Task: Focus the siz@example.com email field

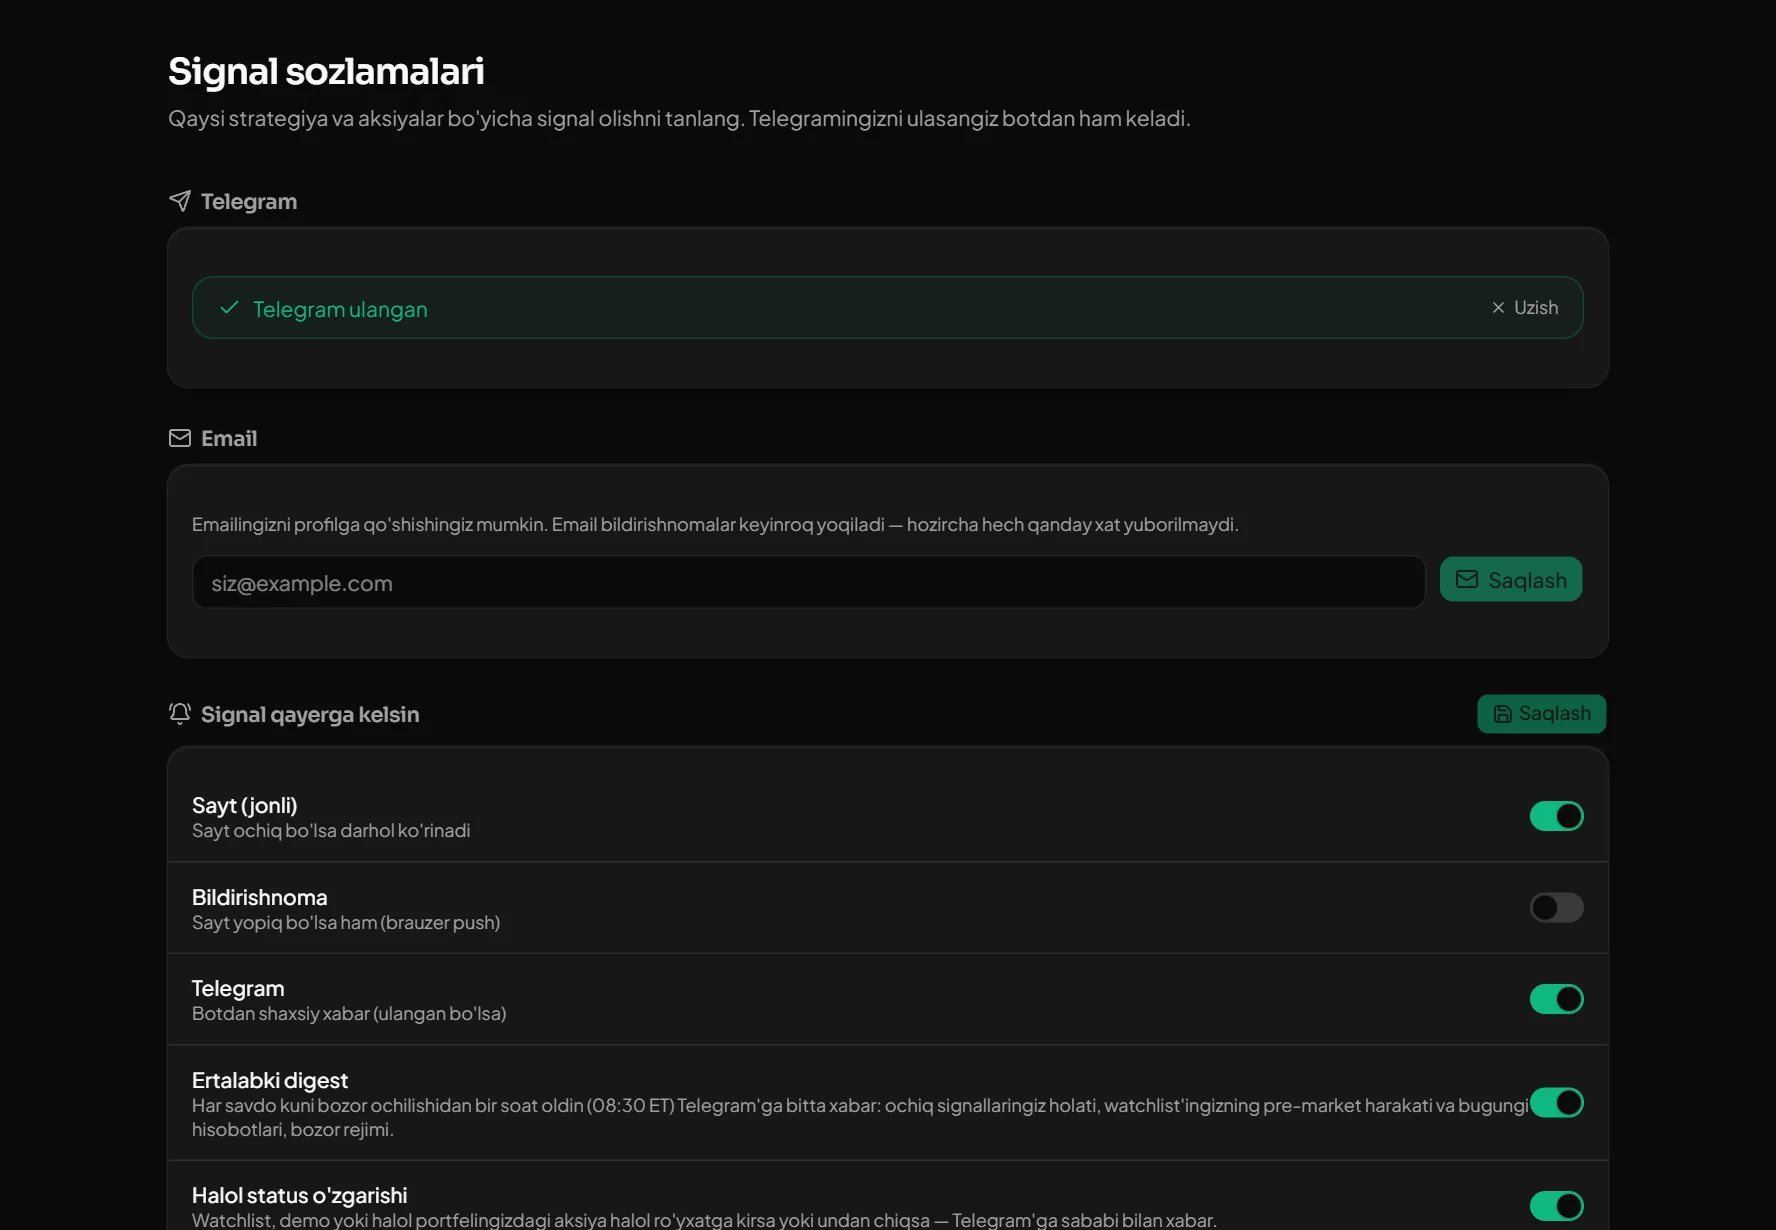Action: tap(809, 583)
